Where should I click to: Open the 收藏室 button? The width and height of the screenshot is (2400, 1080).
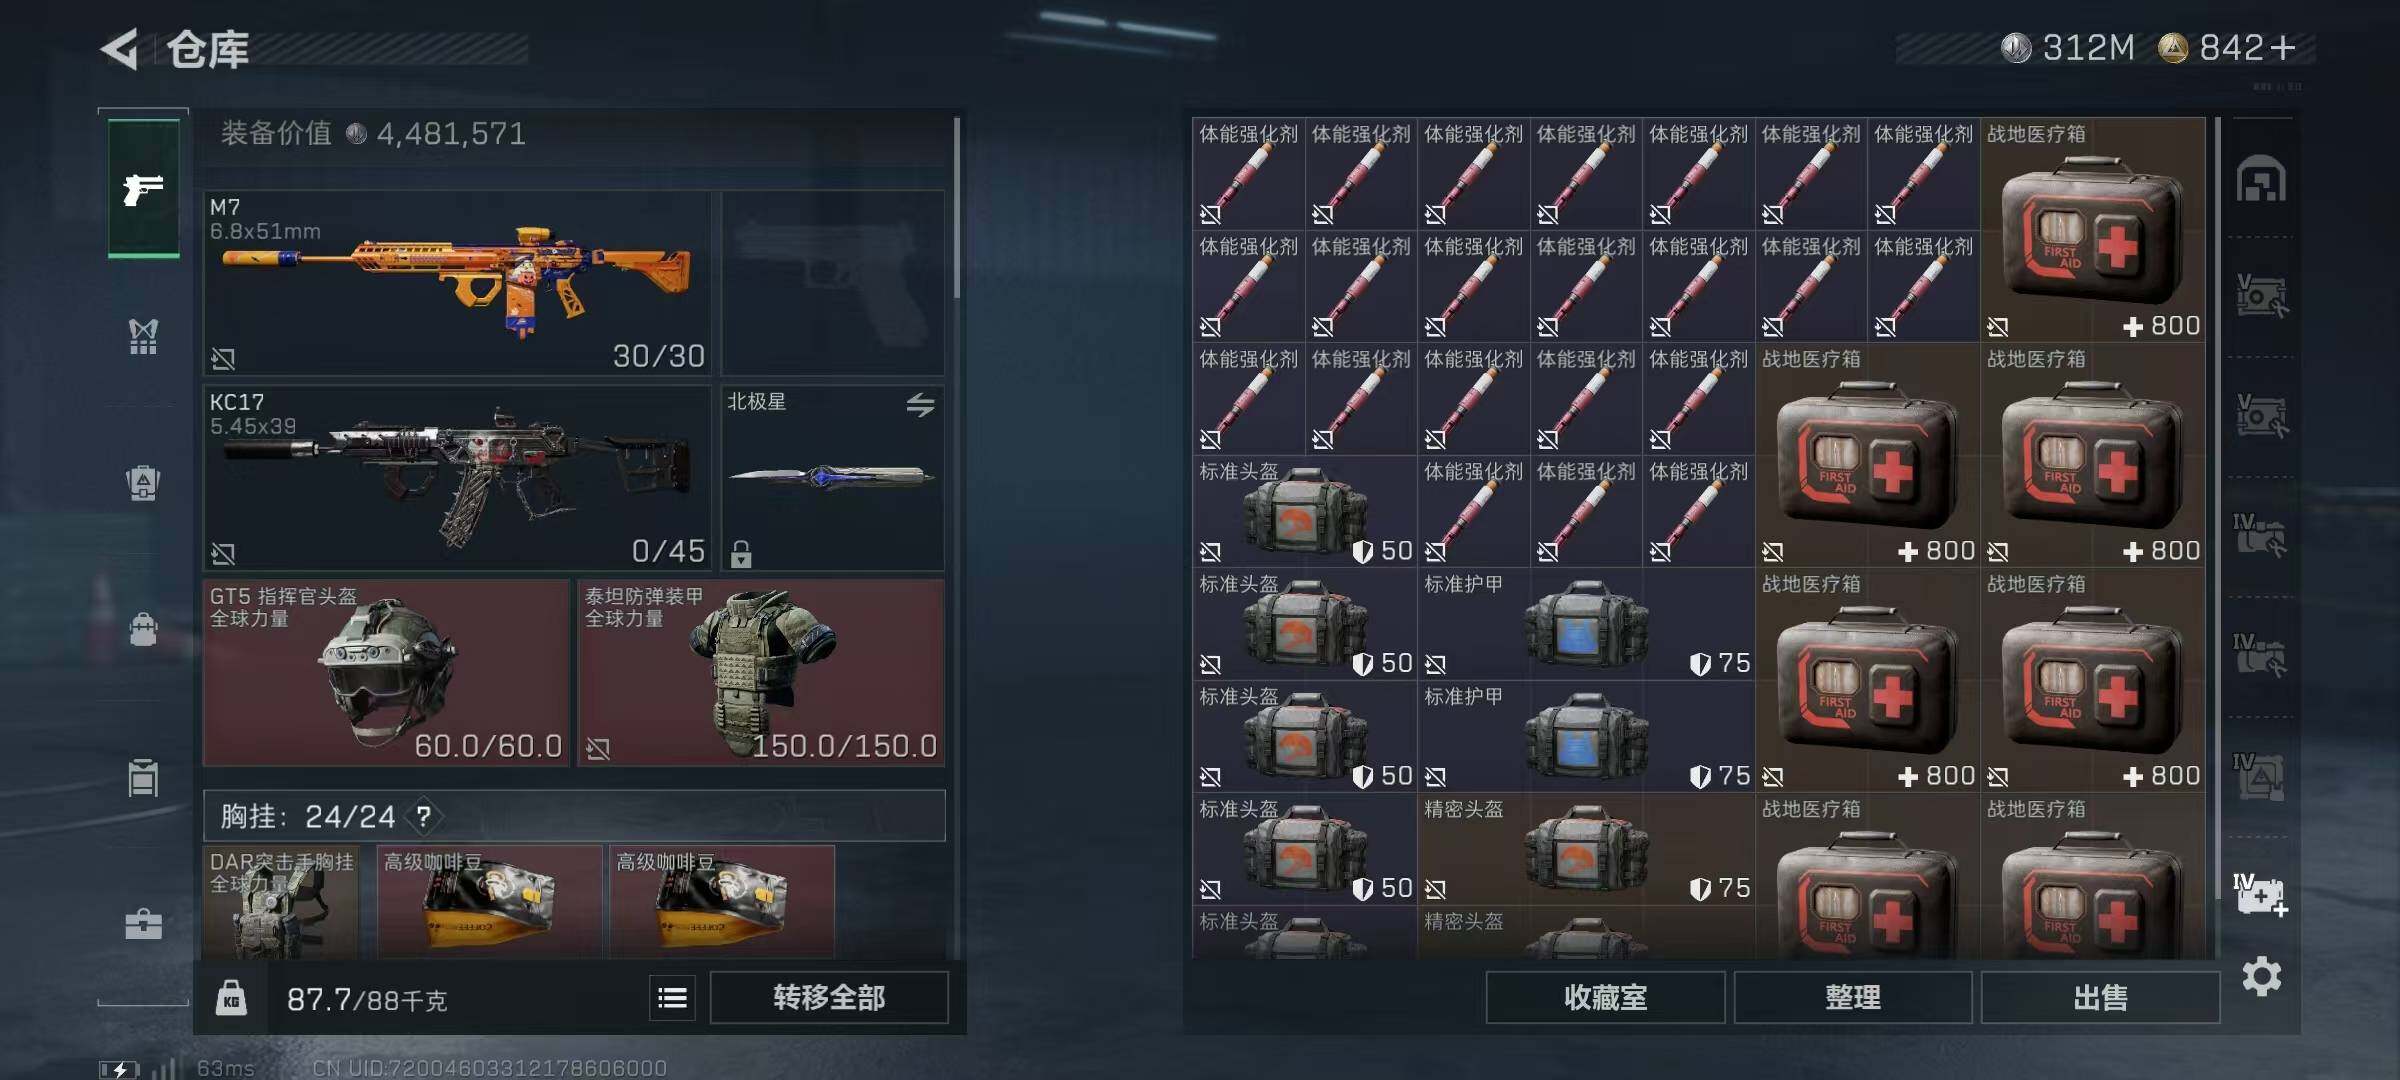(x=1605, y=997)
